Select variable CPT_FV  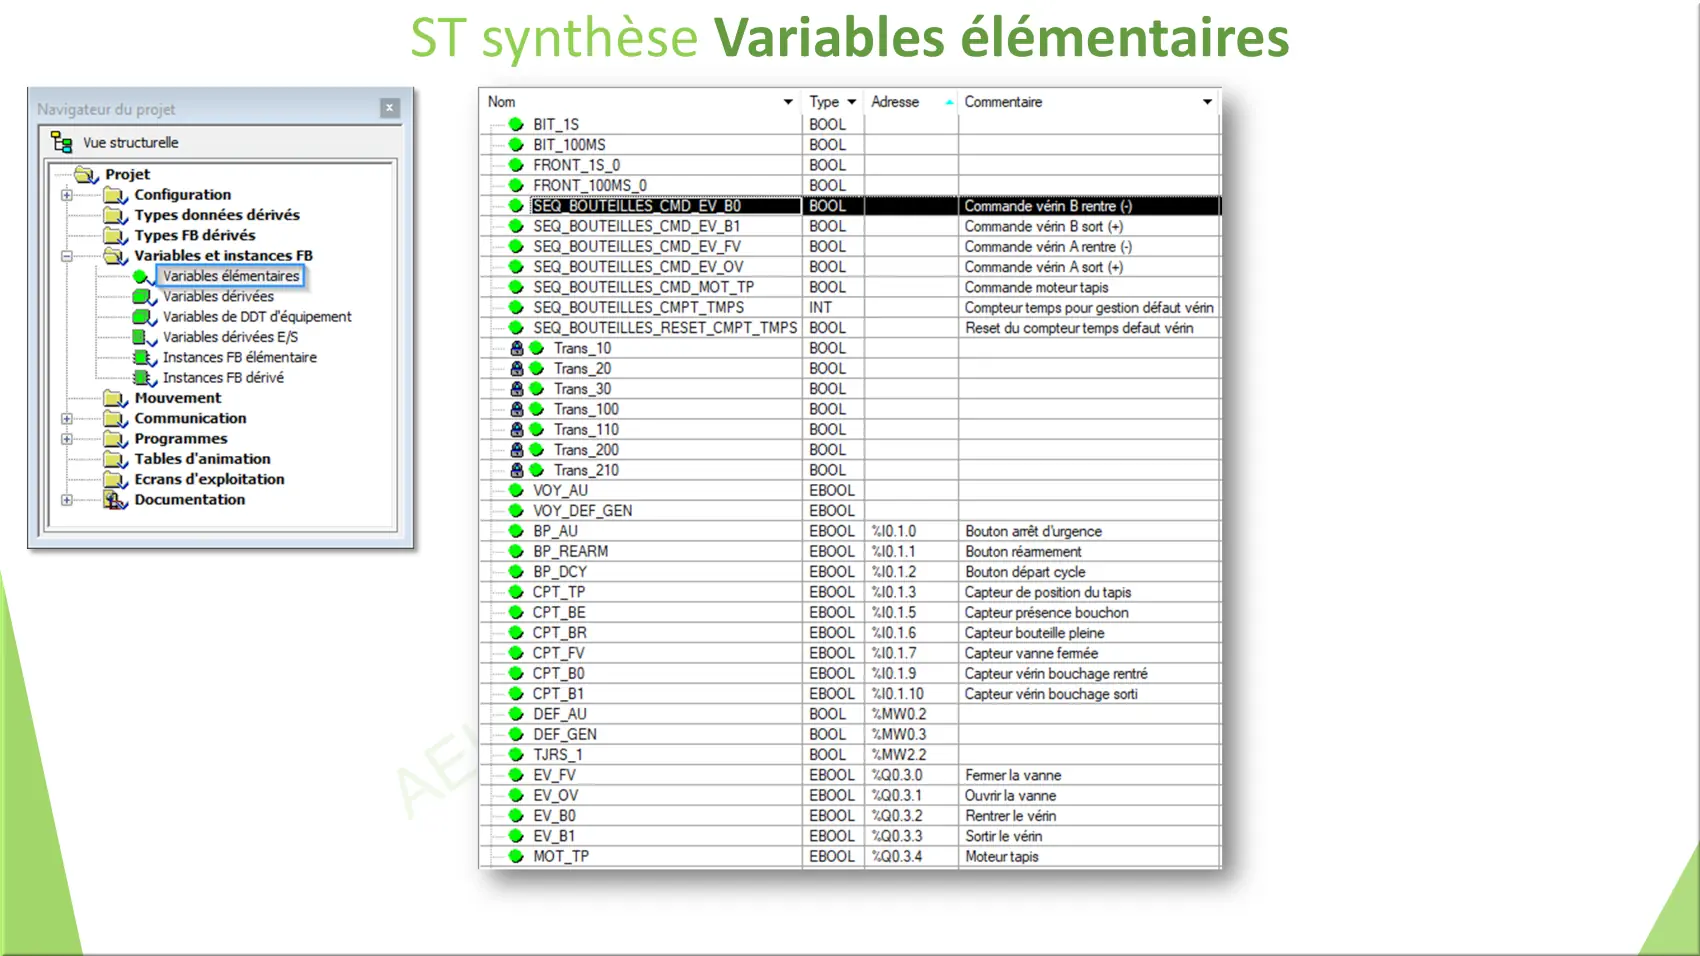click(x=558, y=653)
